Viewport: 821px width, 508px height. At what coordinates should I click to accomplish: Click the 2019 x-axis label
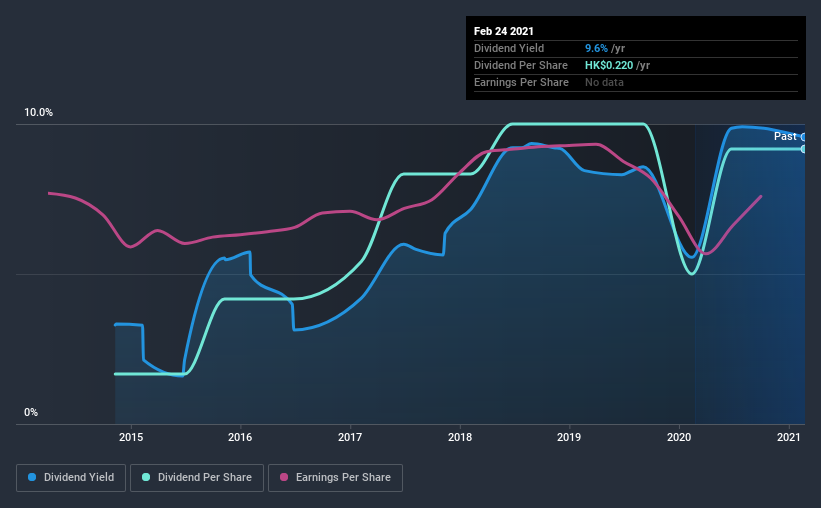click(569, 437)
